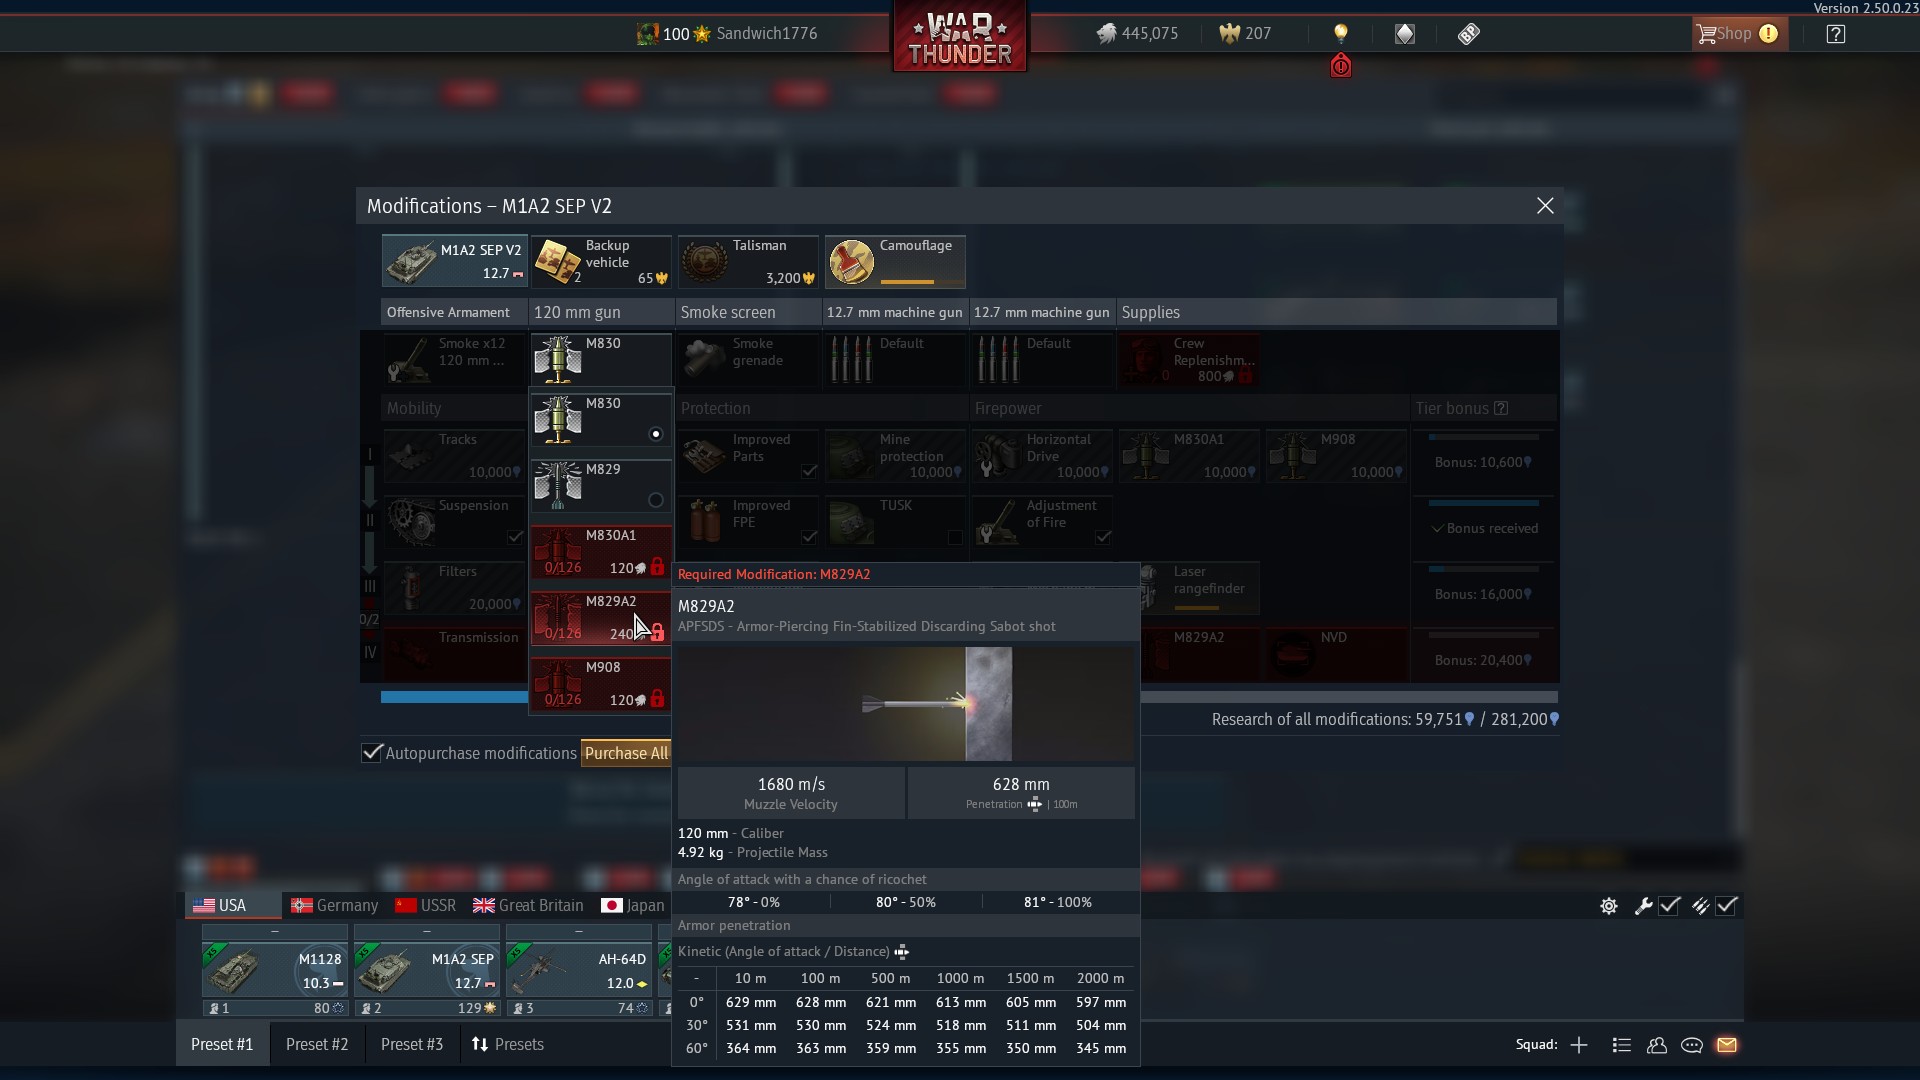Click the lightbulb hints icon

tap(1341, 34)
